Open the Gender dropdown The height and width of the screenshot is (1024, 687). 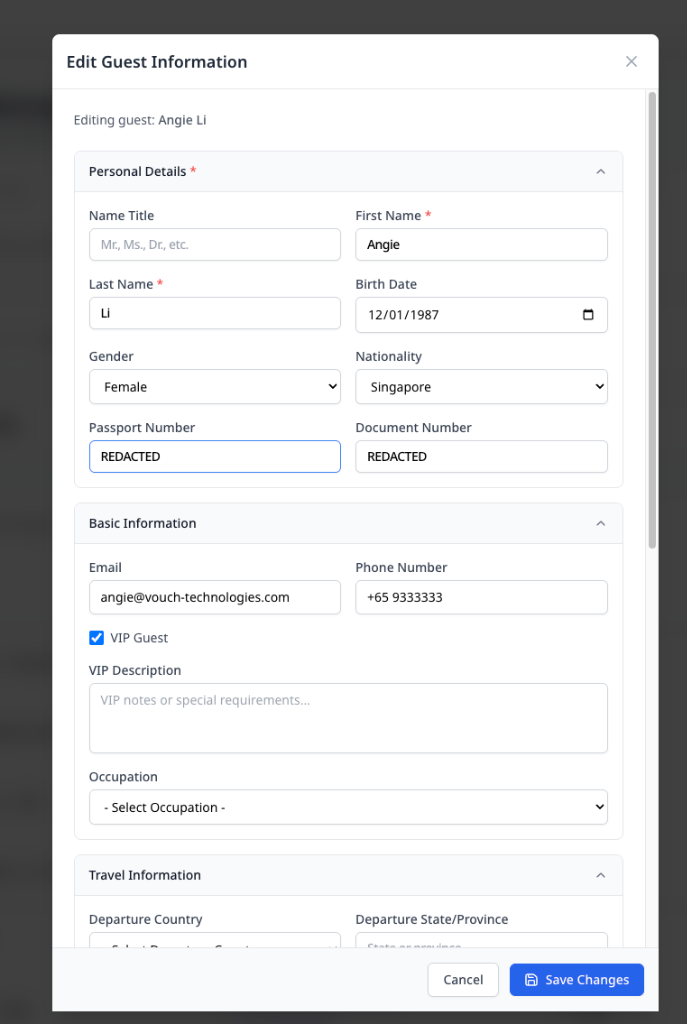(x=215, y=387)
